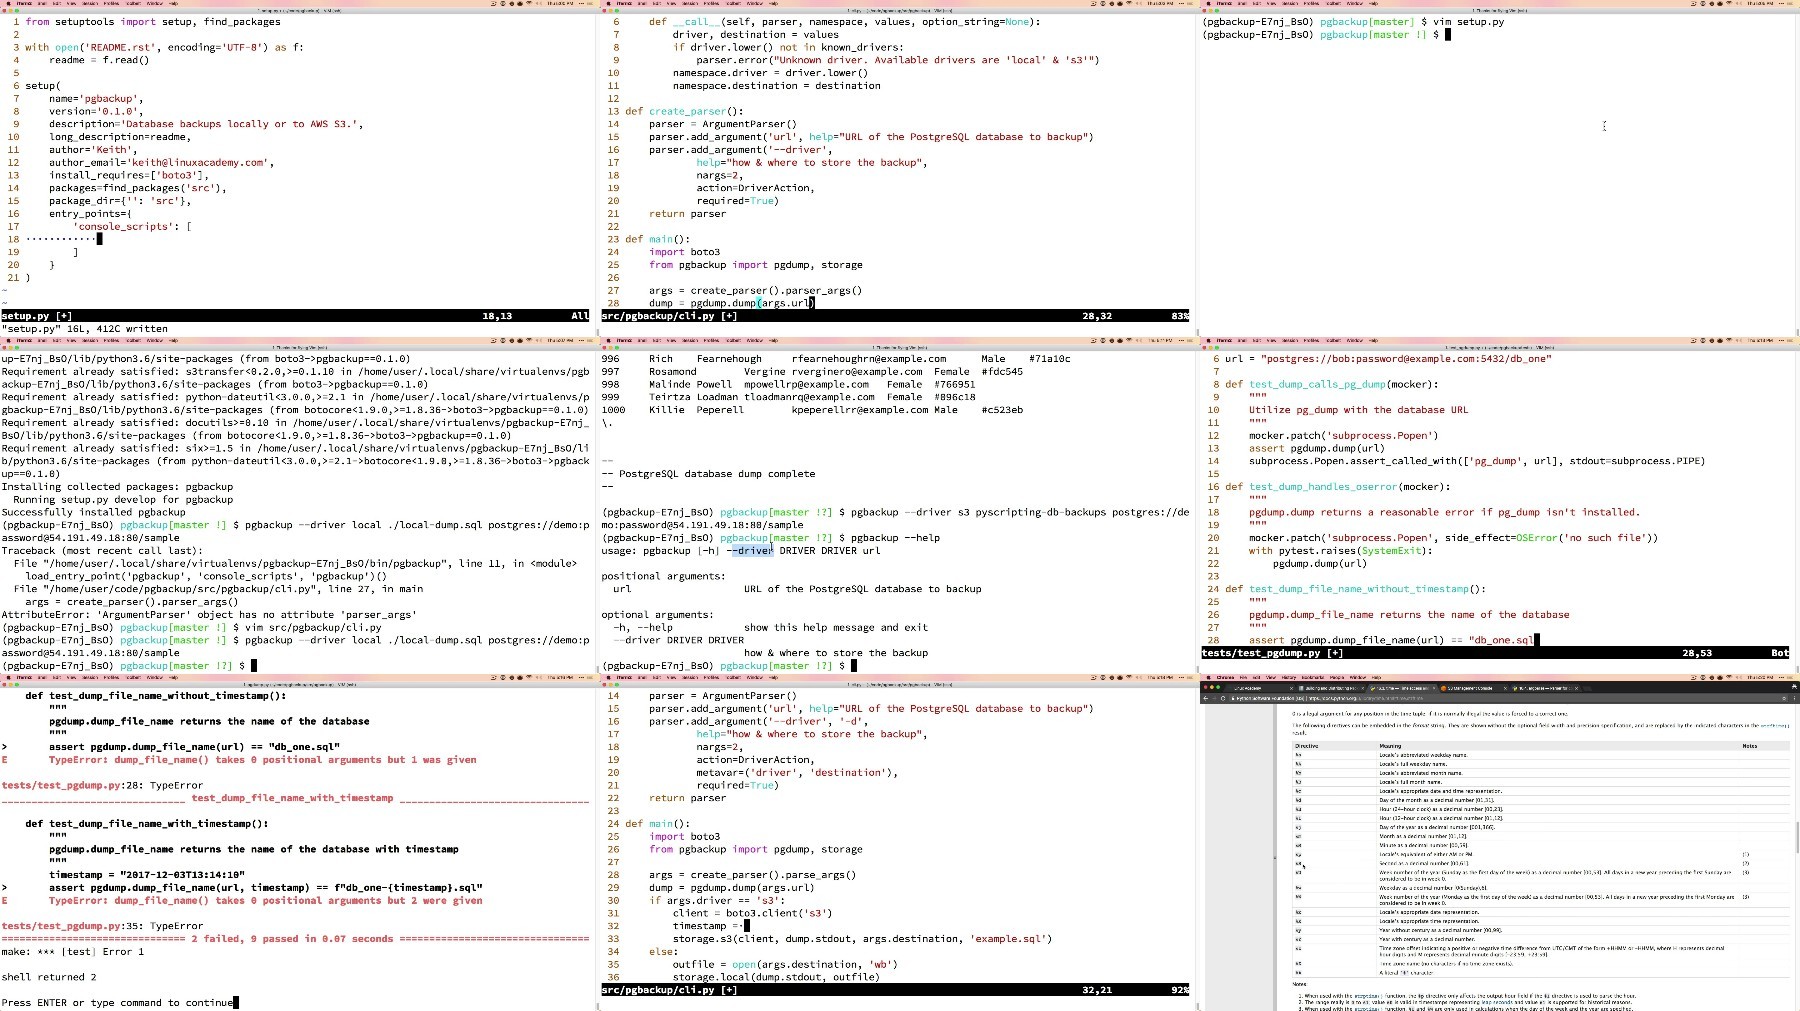Open Window menu above the pgbackup --help terminal
The width and height of the screenshot is (1800, 1011).
(754, 340)
